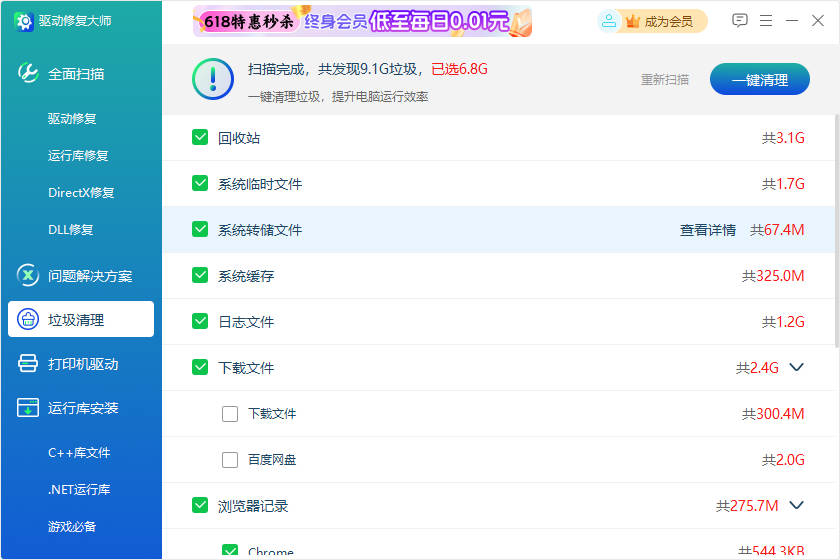Open the hamburger main menu icon
The image size is (840, 560).
point(766,21)
